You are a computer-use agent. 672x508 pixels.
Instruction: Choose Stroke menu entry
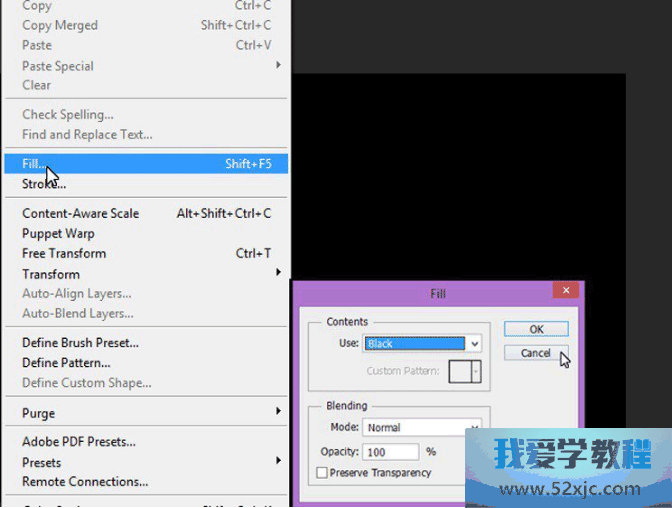(x=44, y=184)
